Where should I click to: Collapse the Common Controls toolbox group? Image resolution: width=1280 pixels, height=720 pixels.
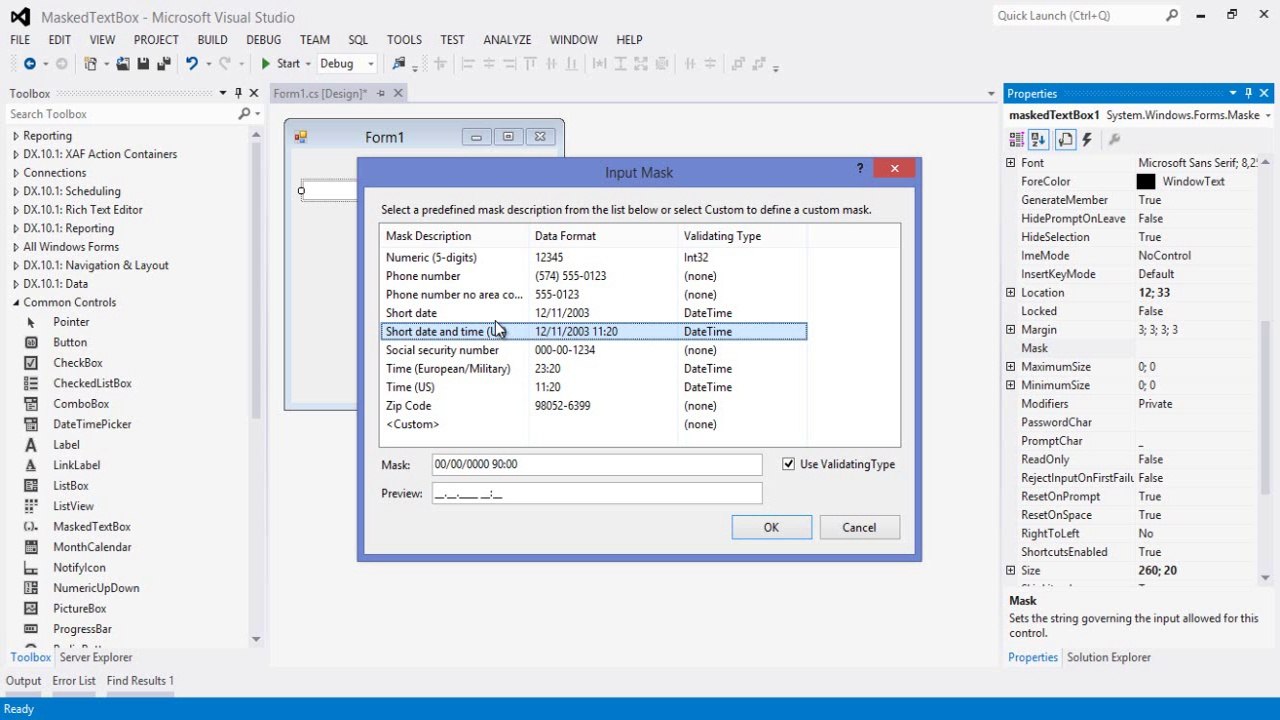click(x=15, y=302)
